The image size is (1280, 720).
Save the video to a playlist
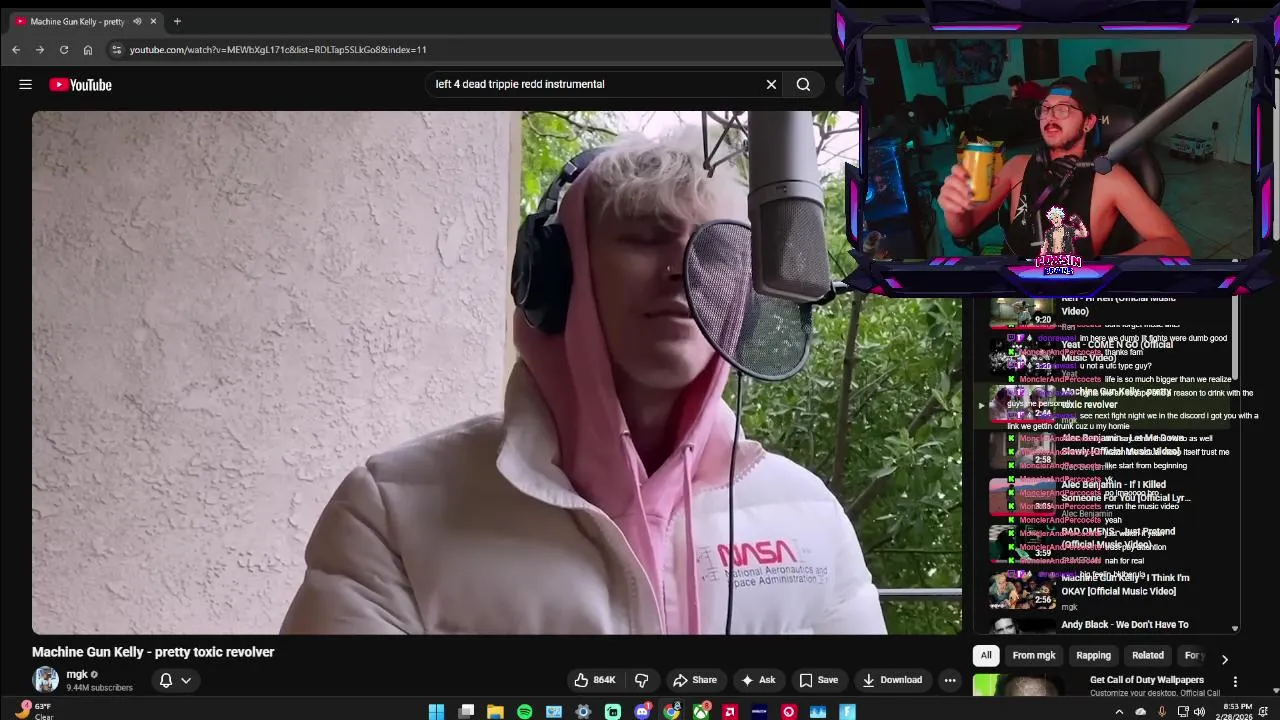click(818, 680)
